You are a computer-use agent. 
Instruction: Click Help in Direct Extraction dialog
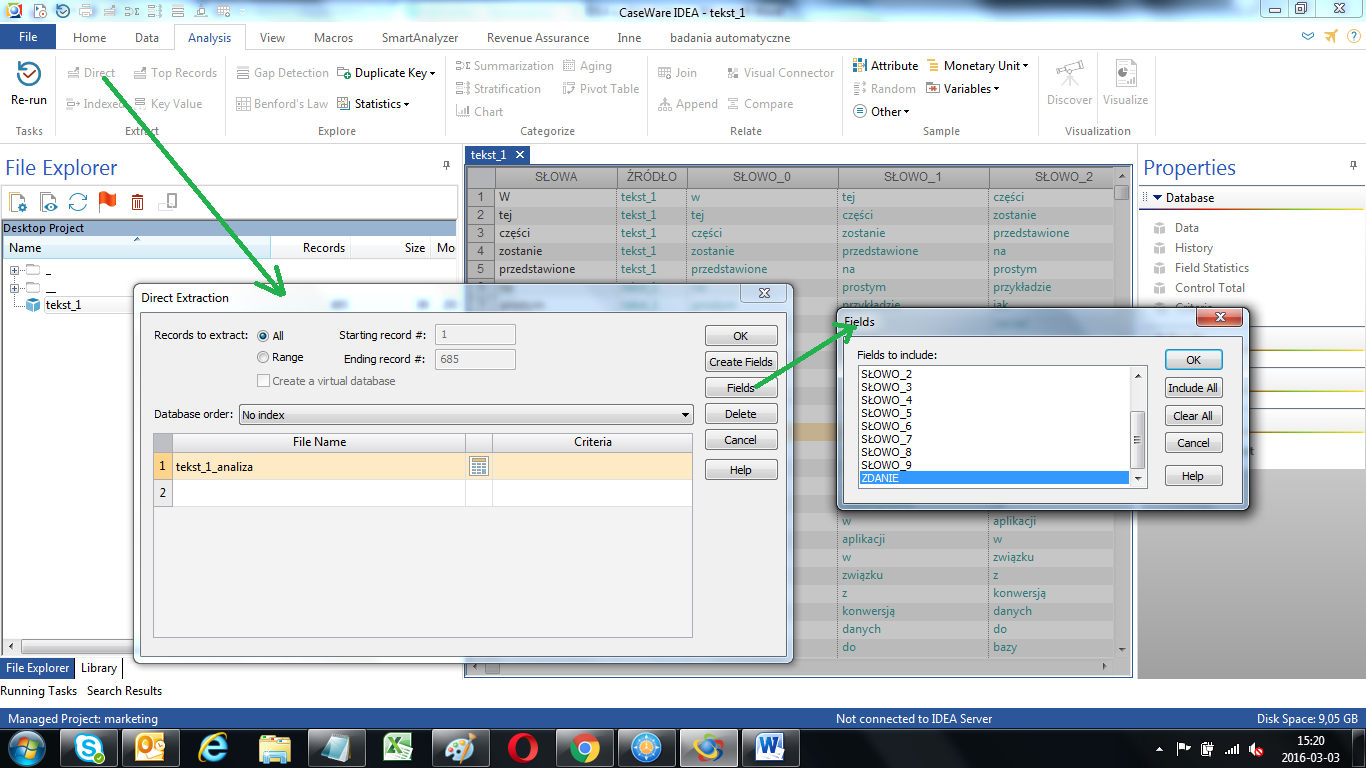(x=740, y=470)
